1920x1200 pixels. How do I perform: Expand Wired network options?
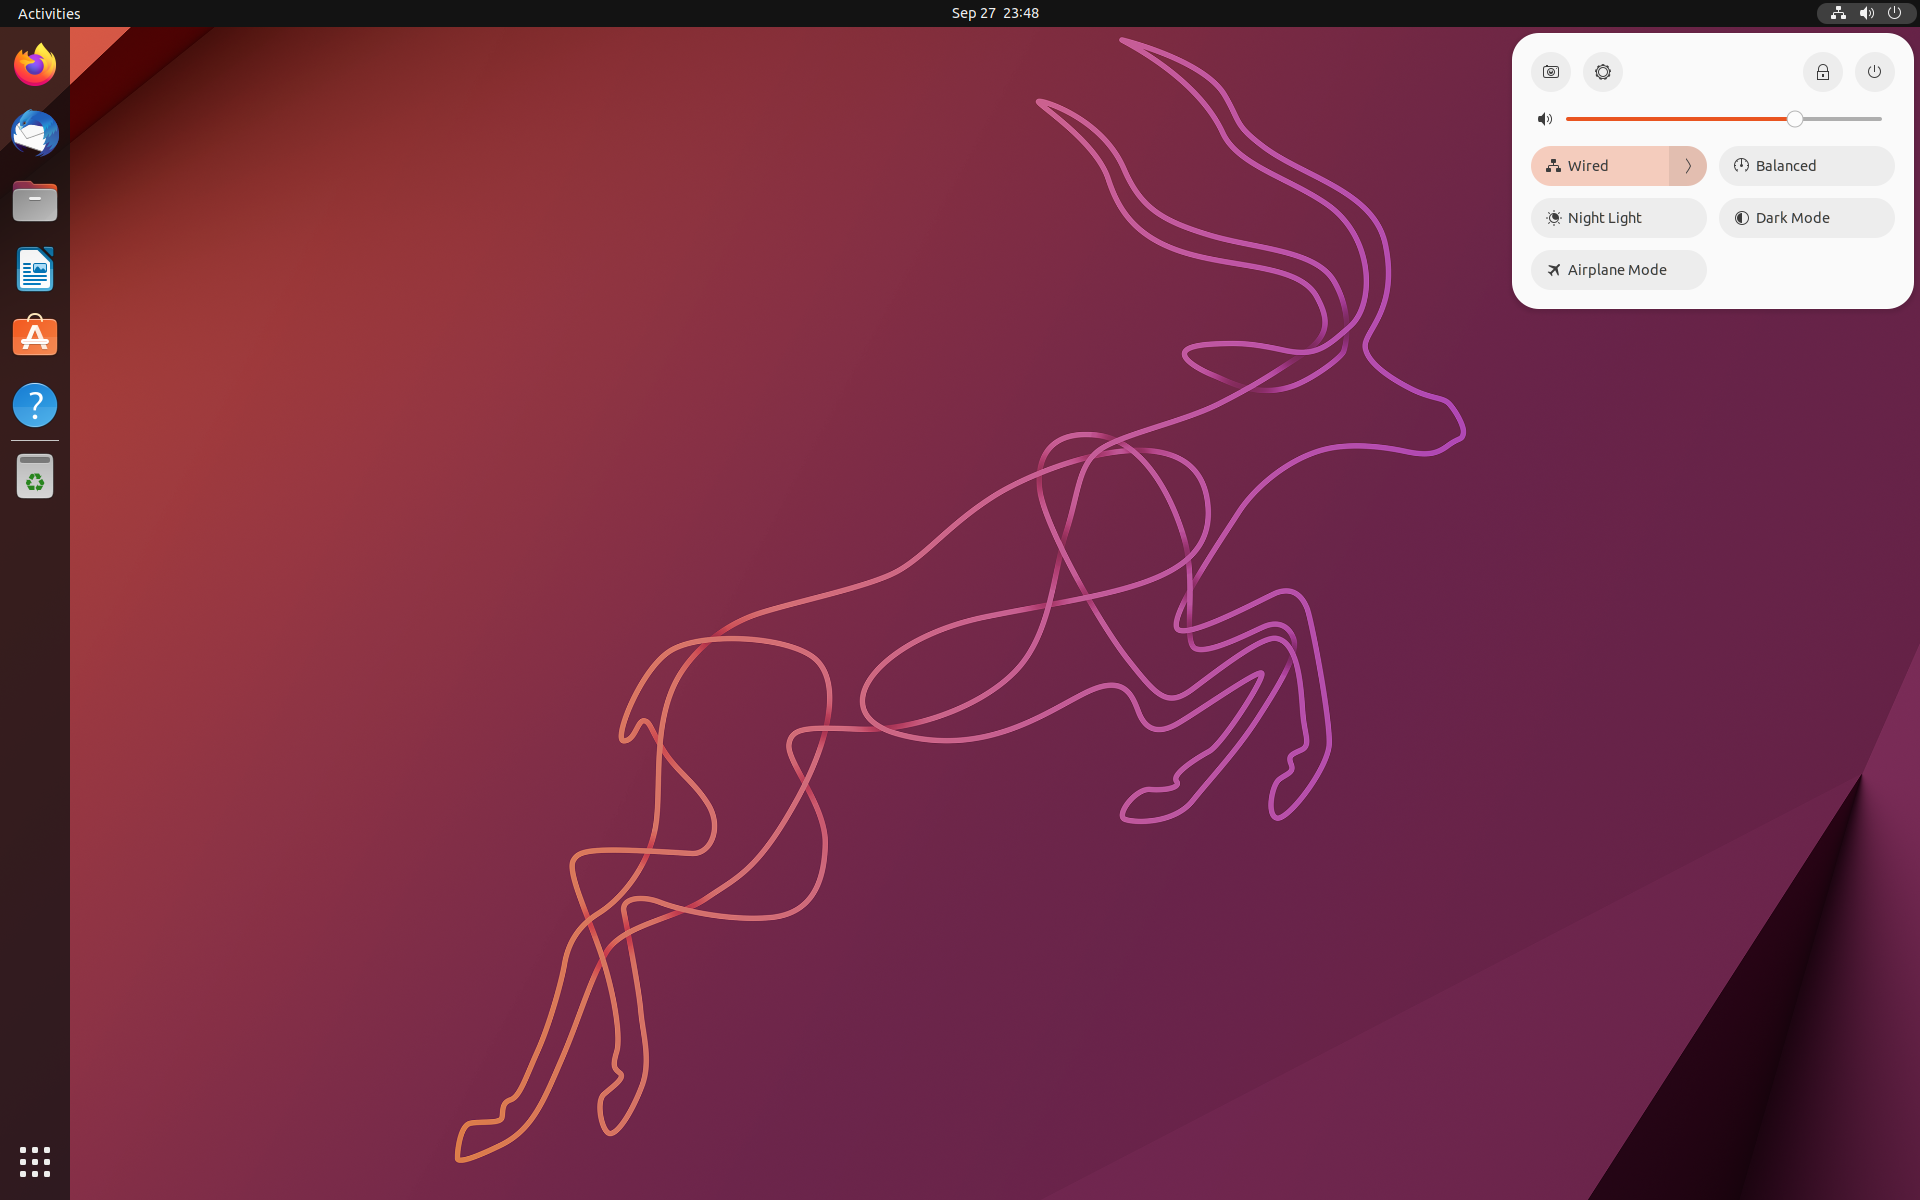pos(1687,166)
